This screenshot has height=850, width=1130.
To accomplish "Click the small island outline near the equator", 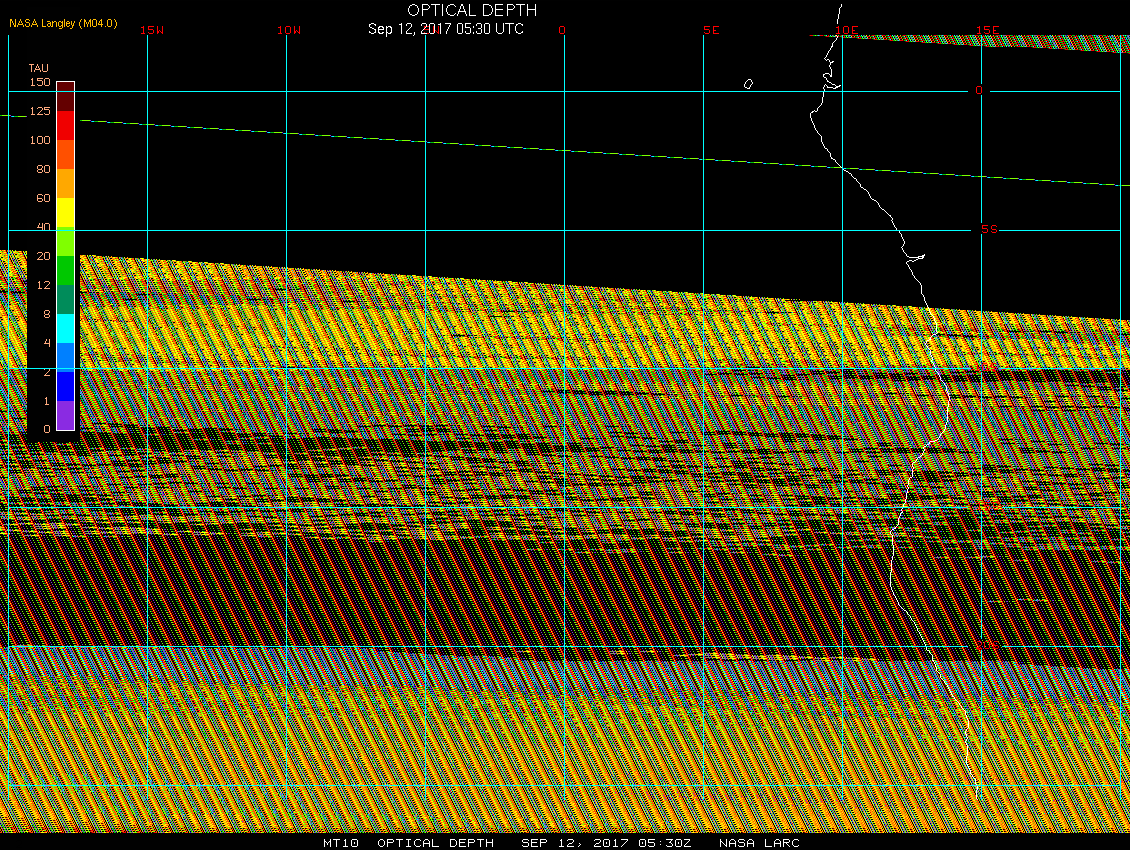I will click(x=748, y=84).
